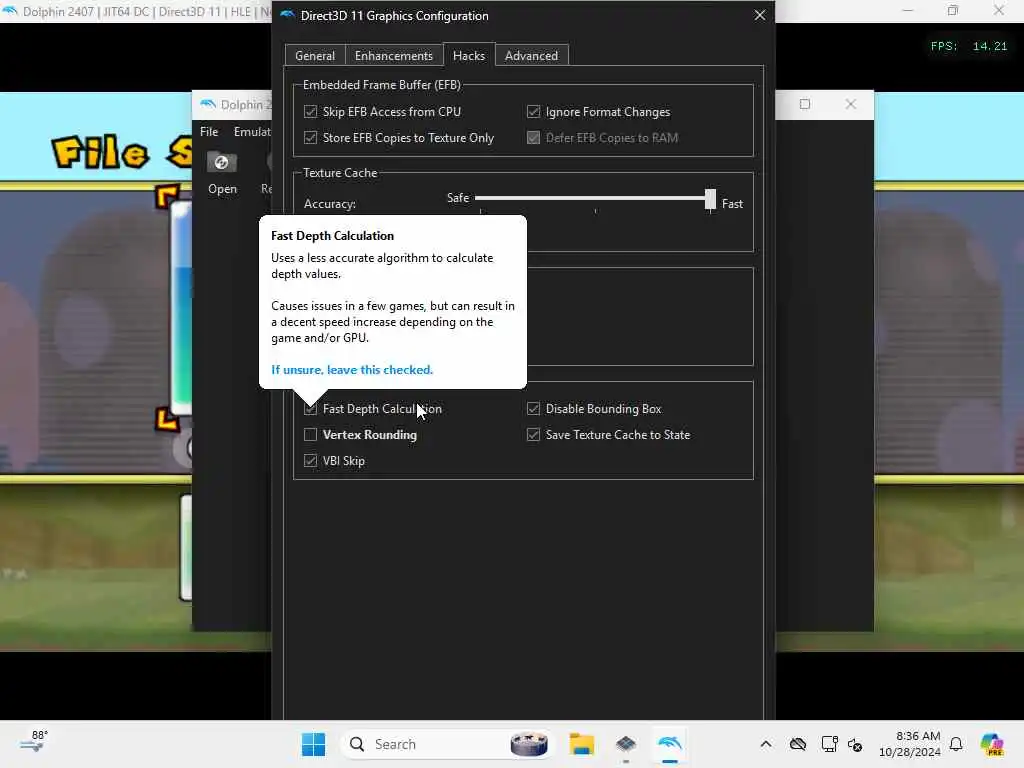The width and height of the screenshot is (1024, 768).
Task: Click Dolphin icon in background main window title
Action: tap(208, 104)
